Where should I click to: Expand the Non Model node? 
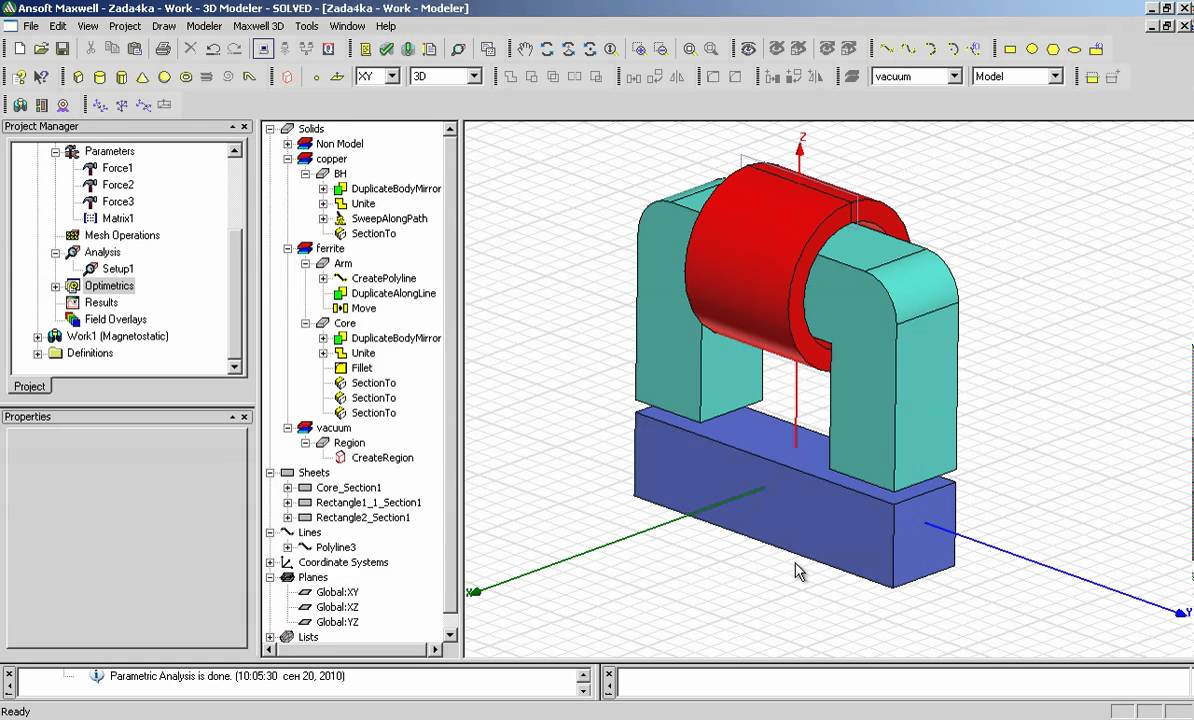(288, 144)
